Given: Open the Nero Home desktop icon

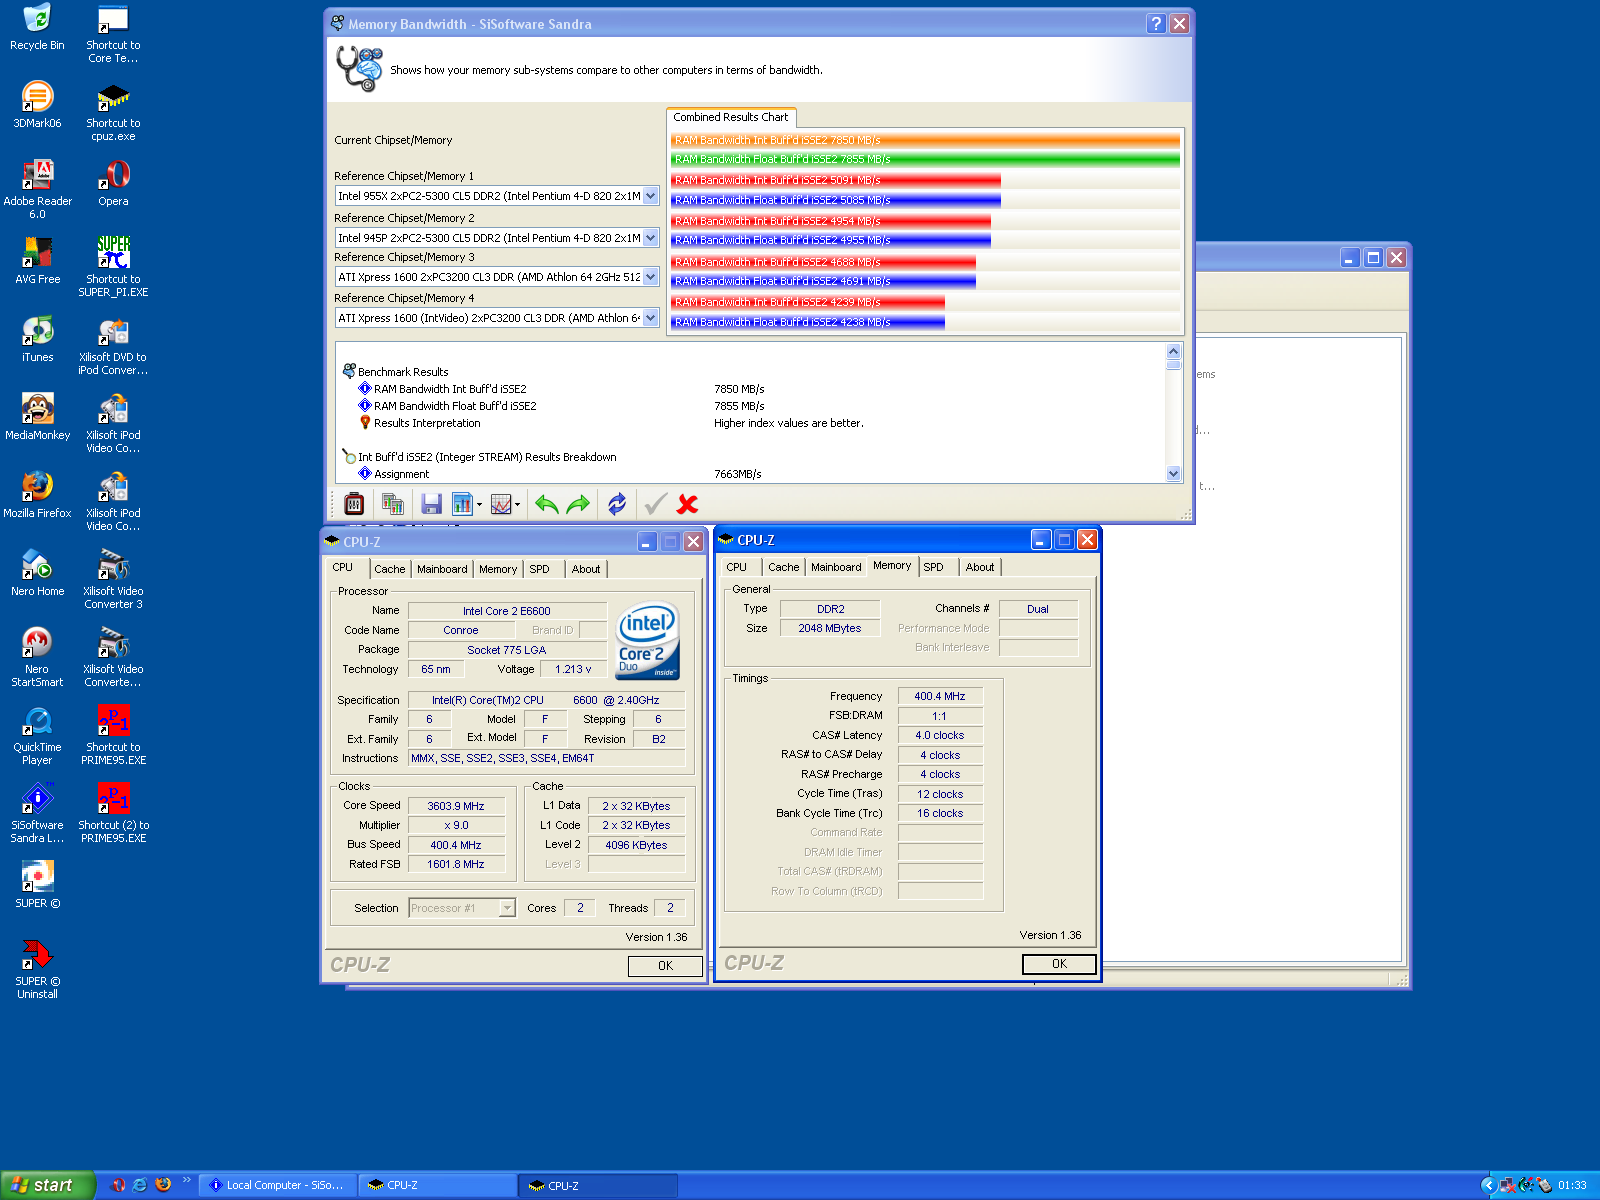Looking at the screenshot, I should (37, 573).
